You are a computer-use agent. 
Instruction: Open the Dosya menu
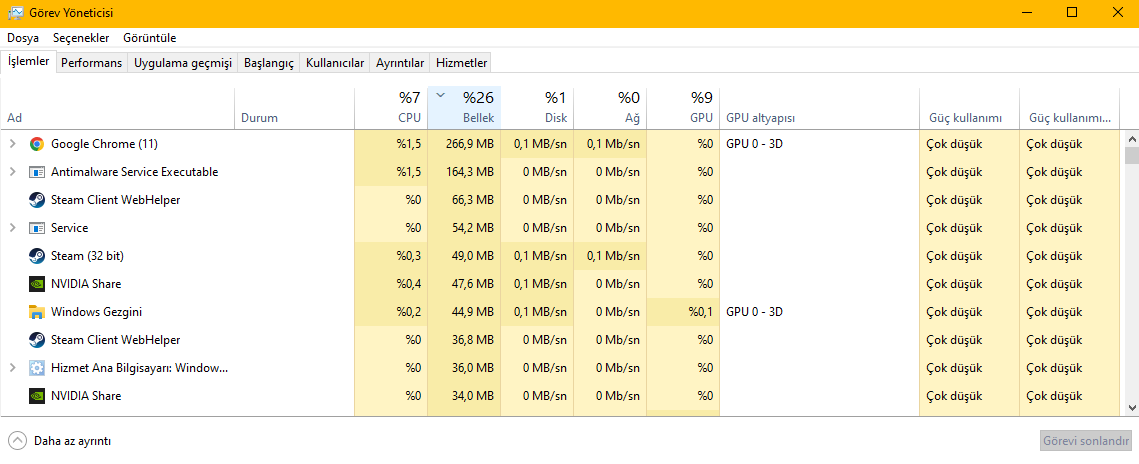pos(23,38)
